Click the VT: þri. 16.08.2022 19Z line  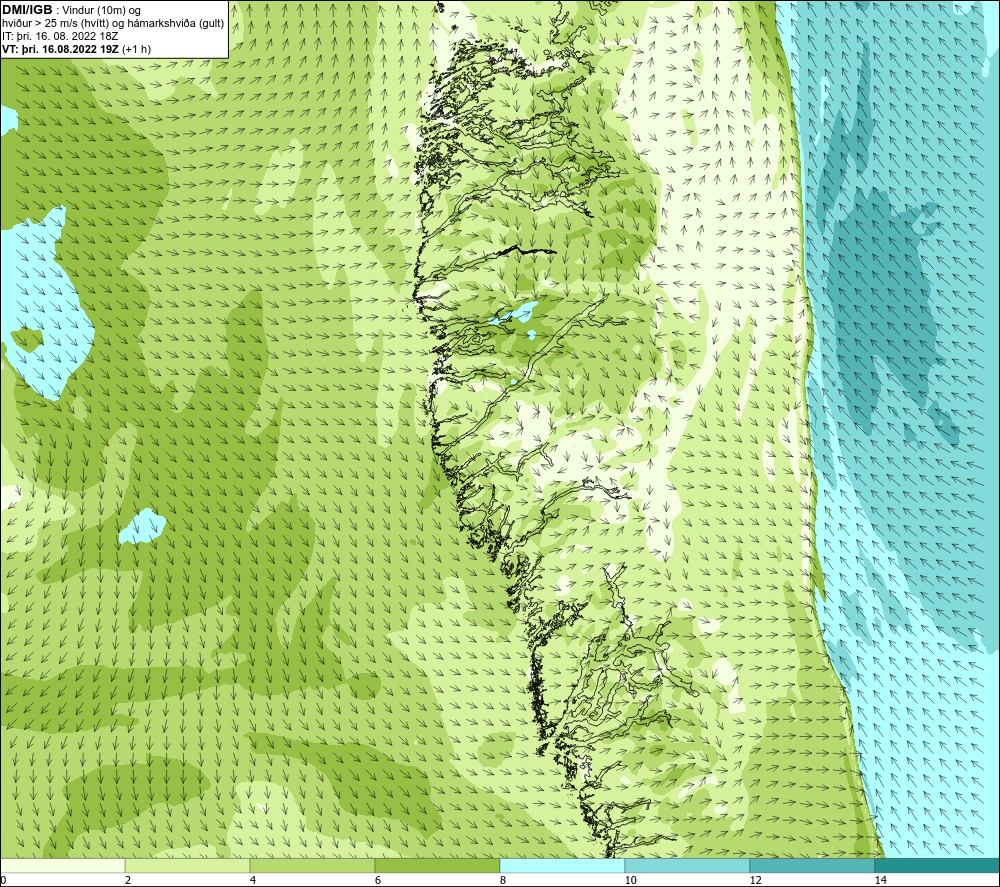click(77, 49)
